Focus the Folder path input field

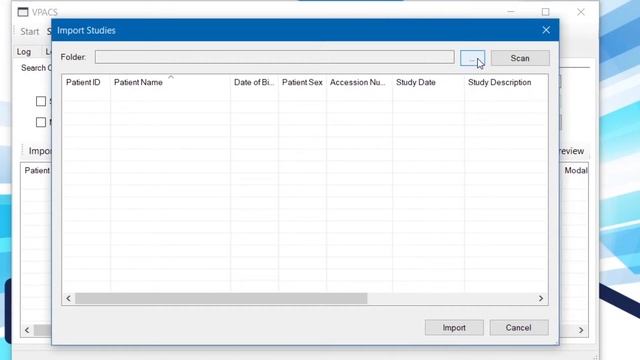[275, 57]
